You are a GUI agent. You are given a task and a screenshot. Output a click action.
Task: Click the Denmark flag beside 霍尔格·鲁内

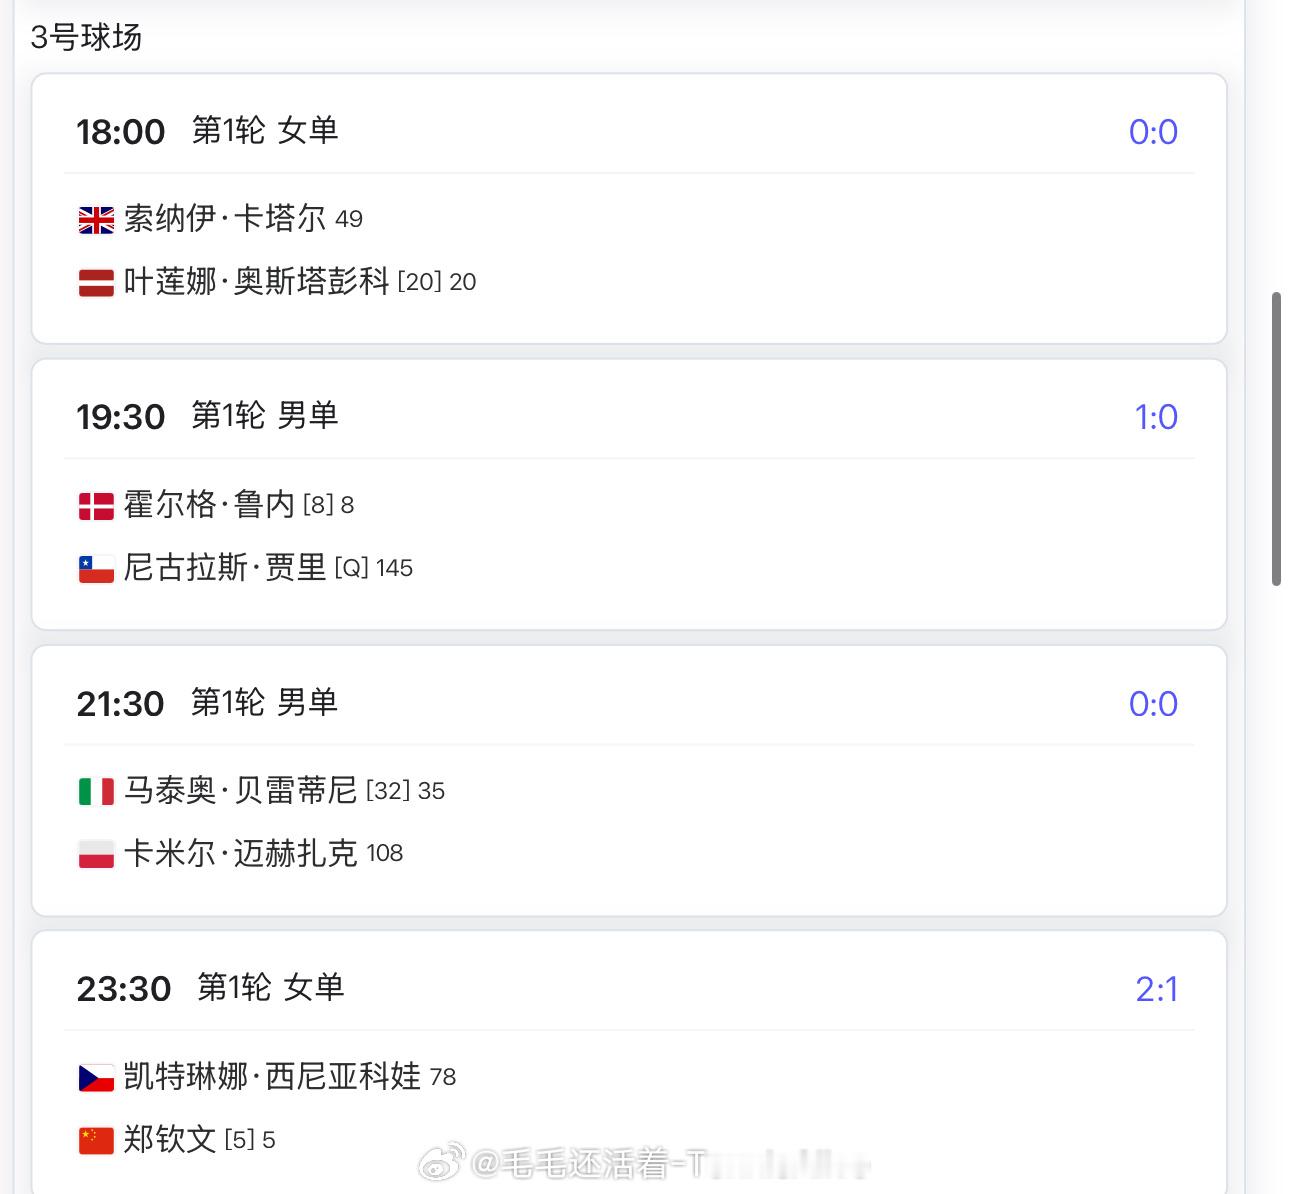[x=96, y=506]
